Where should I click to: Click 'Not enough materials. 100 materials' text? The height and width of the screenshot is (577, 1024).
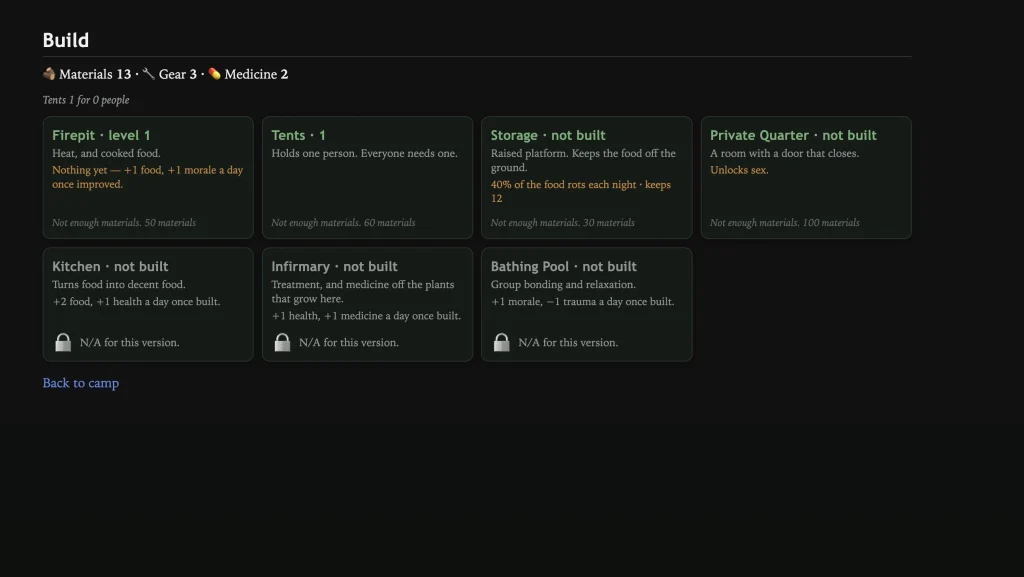785,223
